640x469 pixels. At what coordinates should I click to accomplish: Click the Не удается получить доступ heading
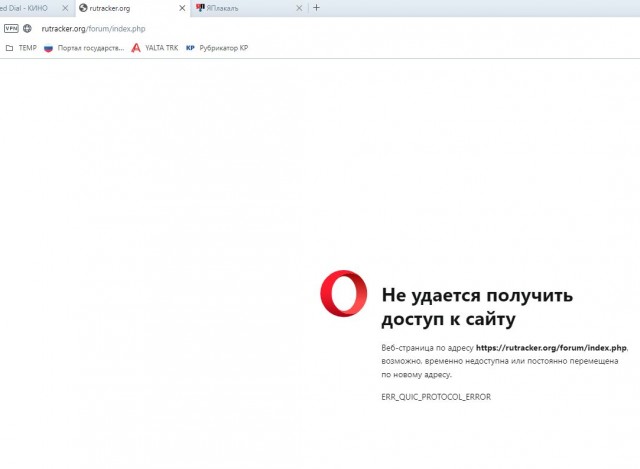(x=477, y=307)
